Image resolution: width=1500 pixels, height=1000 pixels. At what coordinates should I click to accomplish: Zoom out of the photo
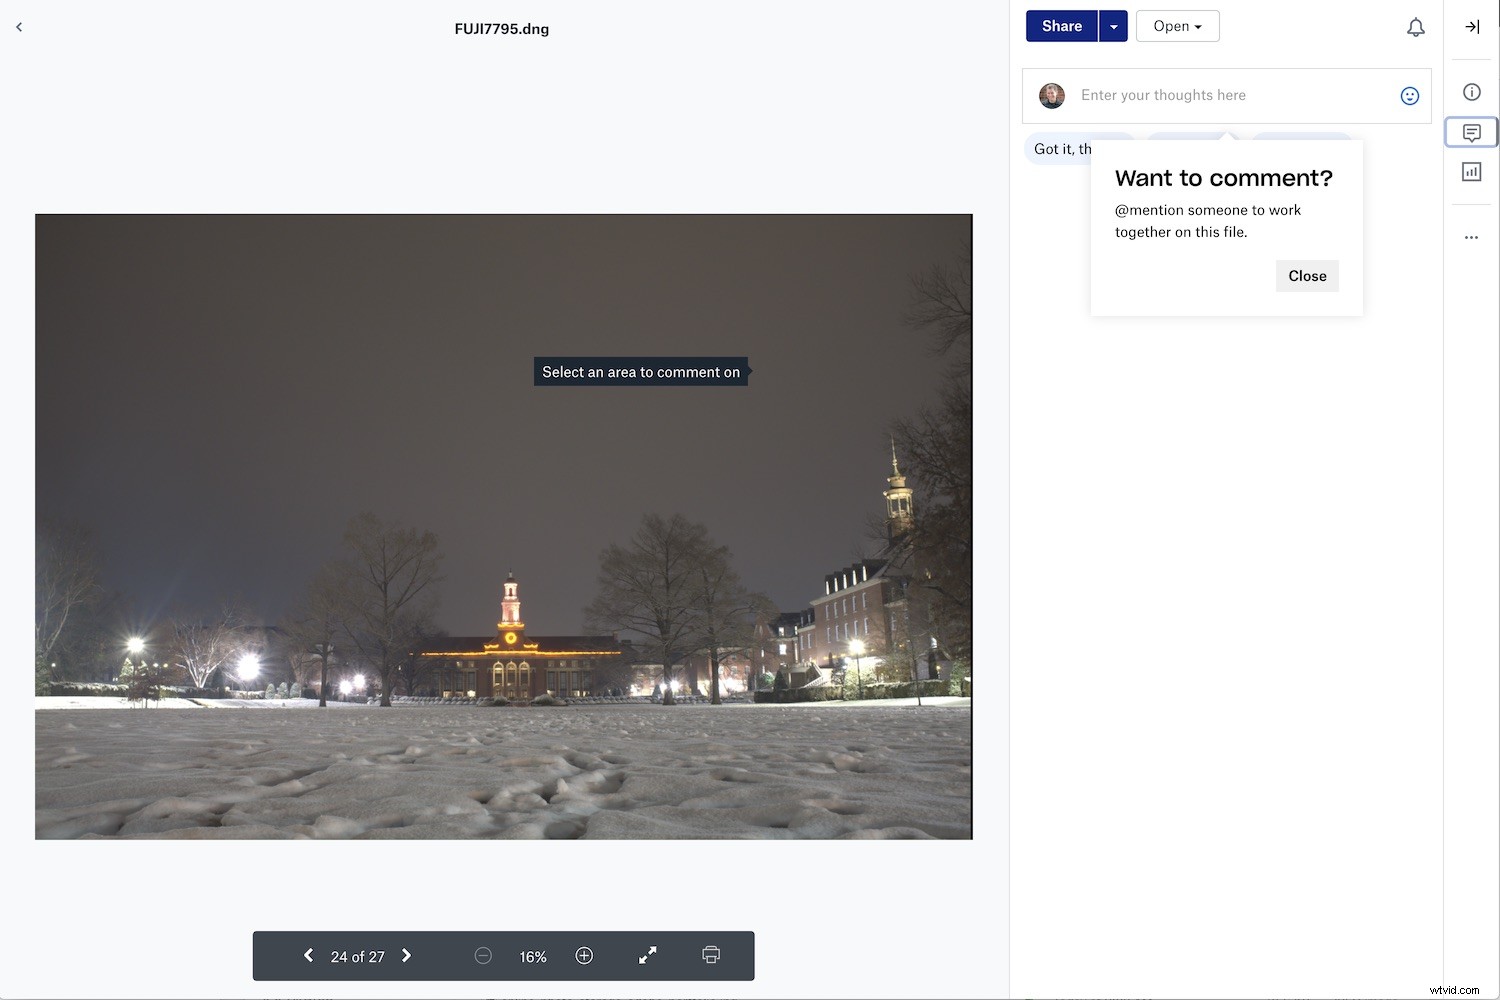(483, 955)
